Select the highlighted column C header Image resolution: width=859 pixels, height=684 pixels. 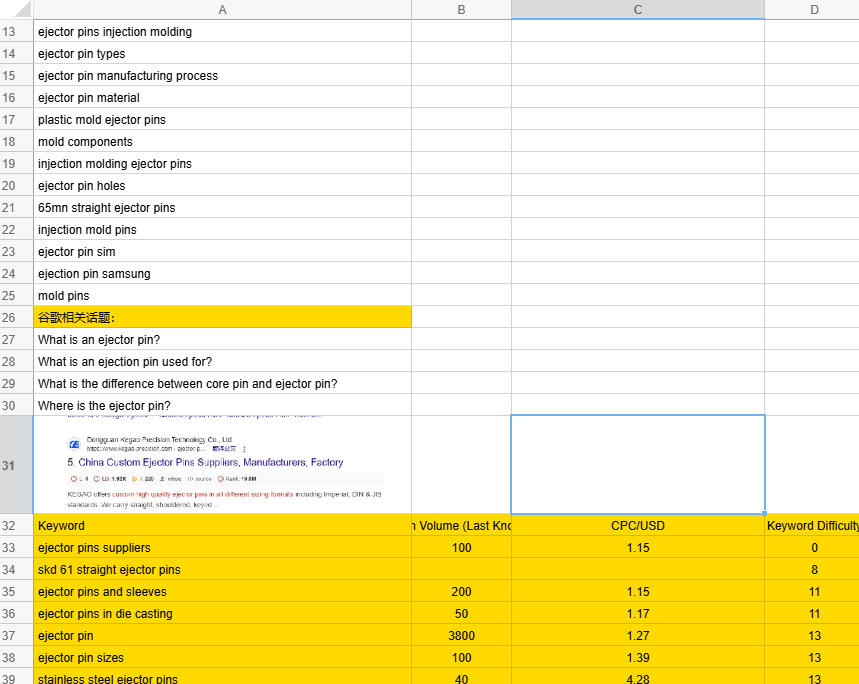coord(638,10)
